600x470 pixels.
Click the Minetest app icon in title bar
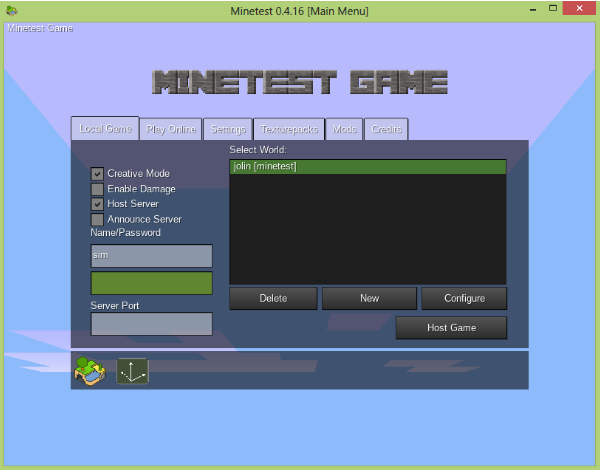[12, 10]
